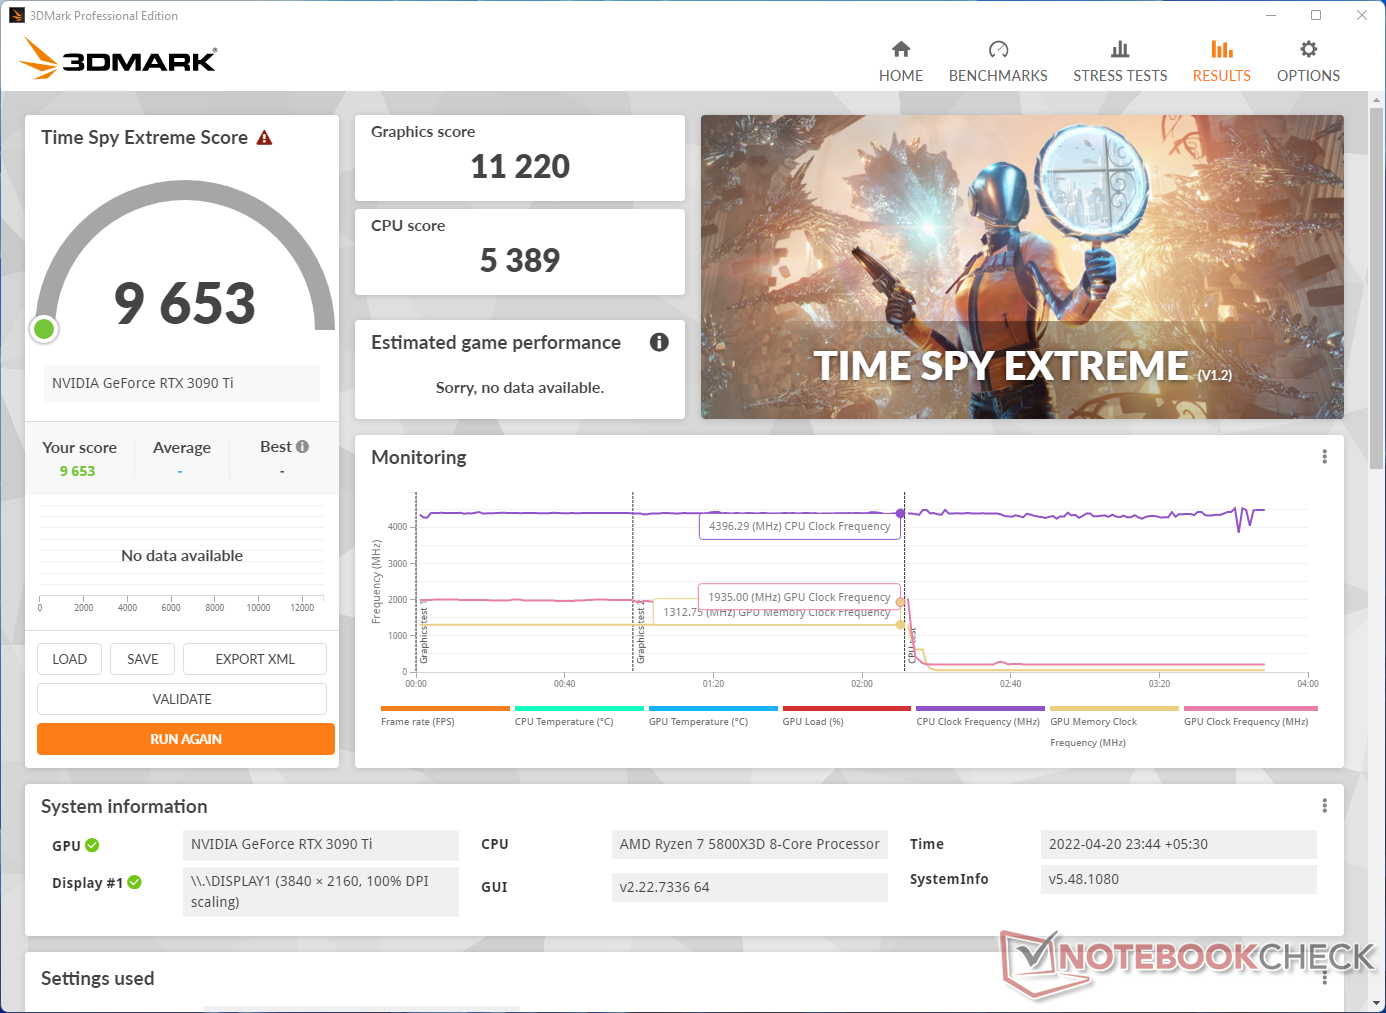Maximize the 3DMark window
The height and width of the screenshot is (1013, 1386).
coord(1316,15)
